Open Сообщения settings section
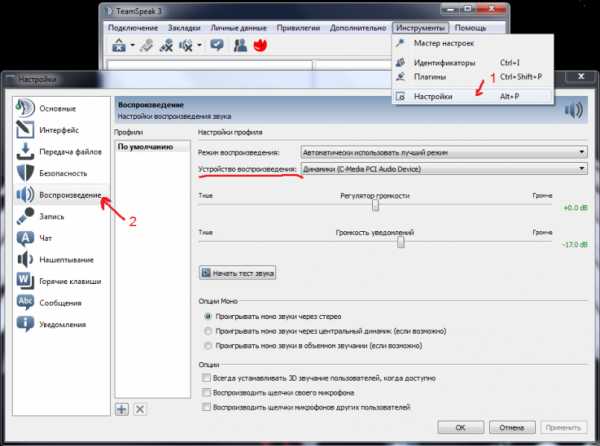Screen dimensions: 600x446 (61, 303)
